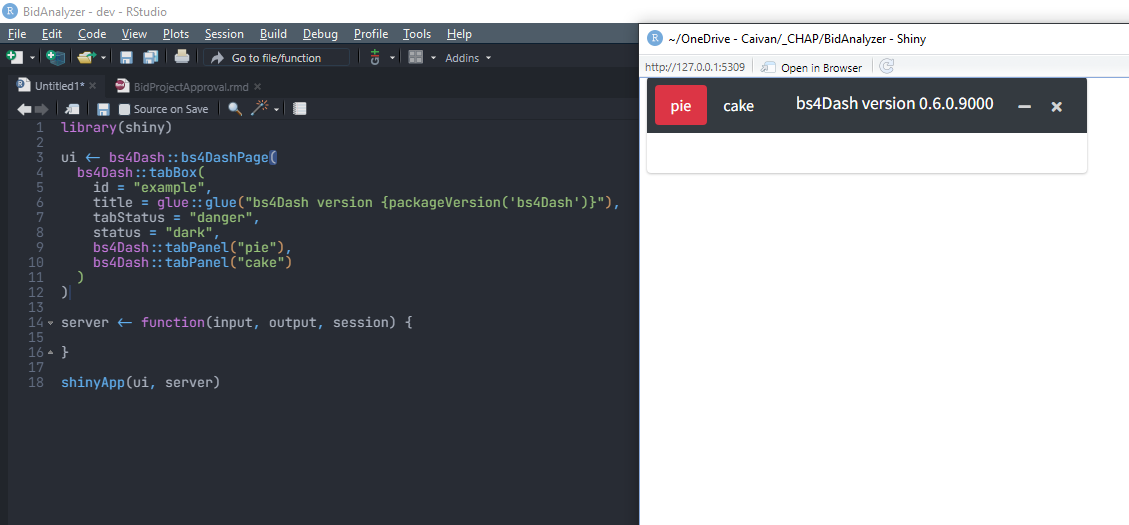Open the Session menu
This screenshot has width=1129, height=525.
click(x=224, y=34)
